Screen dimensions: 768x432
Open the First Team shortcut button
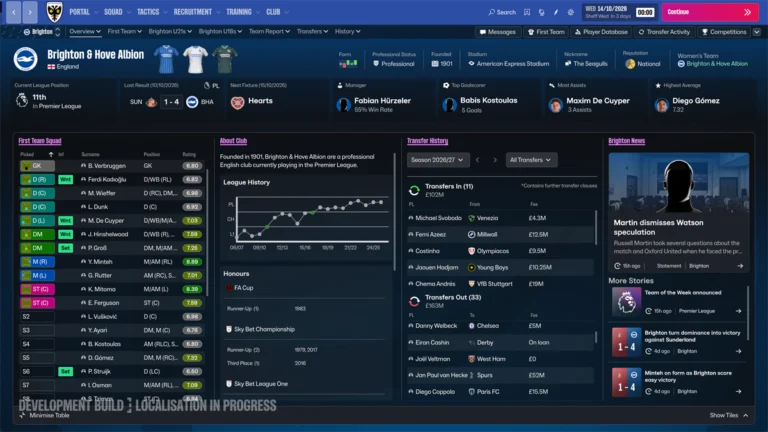tap(546, 32)
